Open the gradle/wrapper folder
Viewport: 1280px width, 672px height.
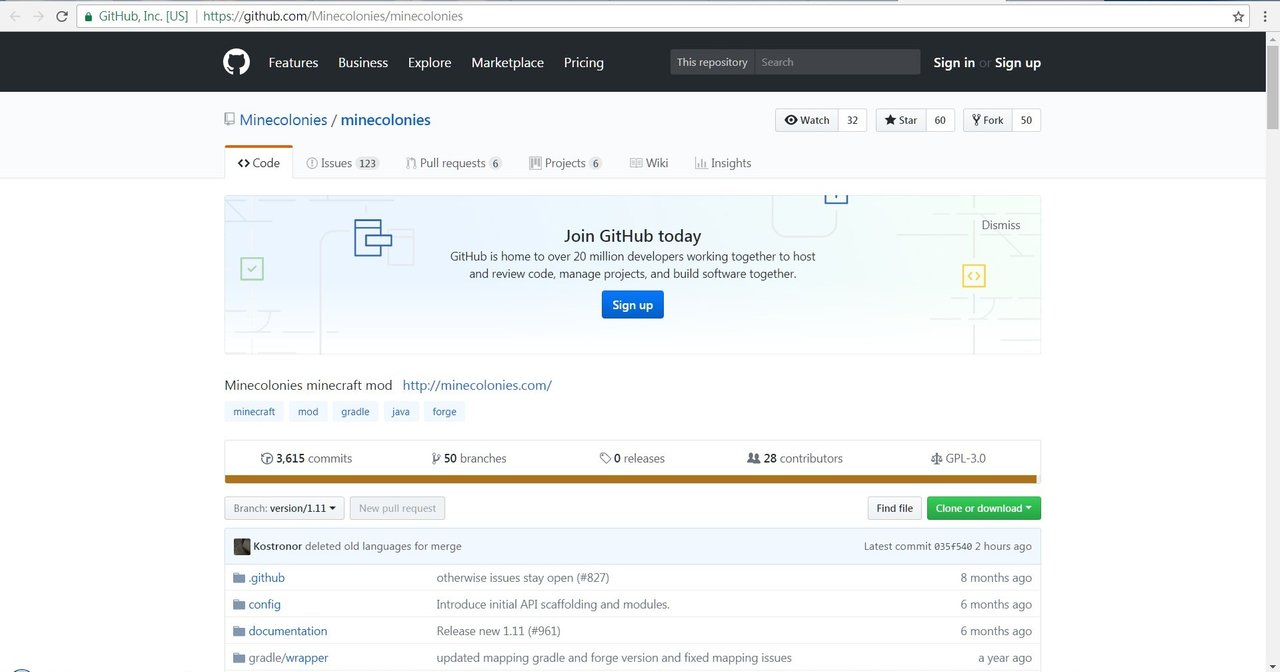pyautogui.click(x=288, y=658)
